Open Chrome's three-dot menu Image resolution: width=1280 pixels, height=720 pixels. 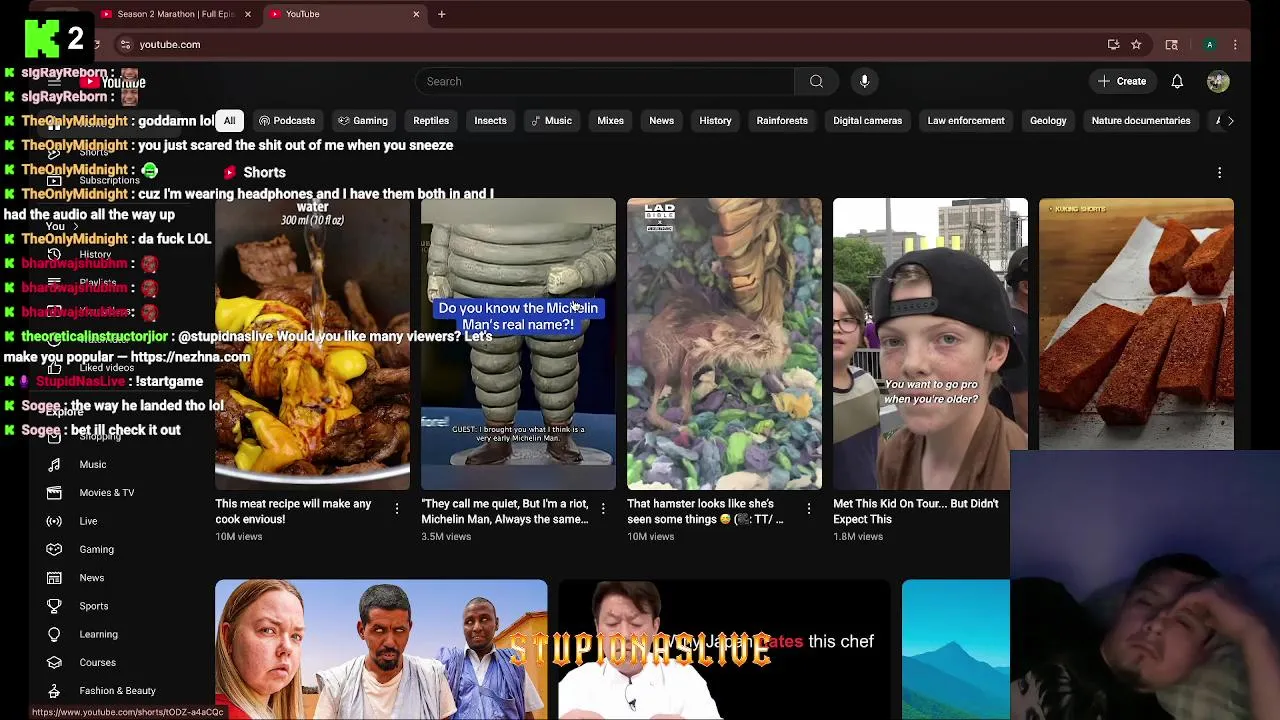tap(1235, 44)
